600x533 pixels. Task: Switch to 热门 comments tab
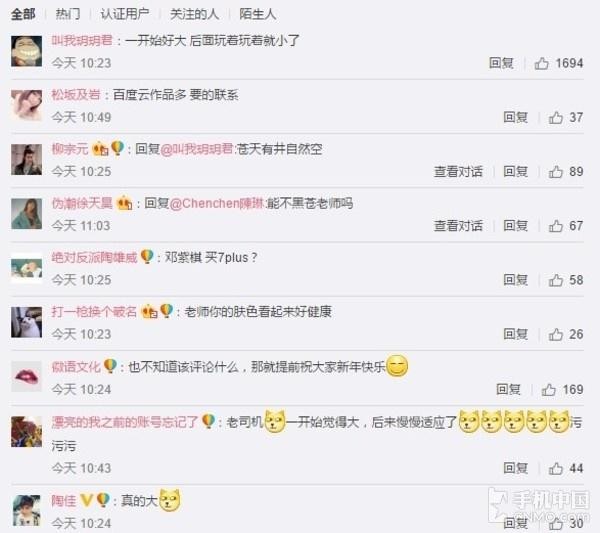click(x=68, y=14)
